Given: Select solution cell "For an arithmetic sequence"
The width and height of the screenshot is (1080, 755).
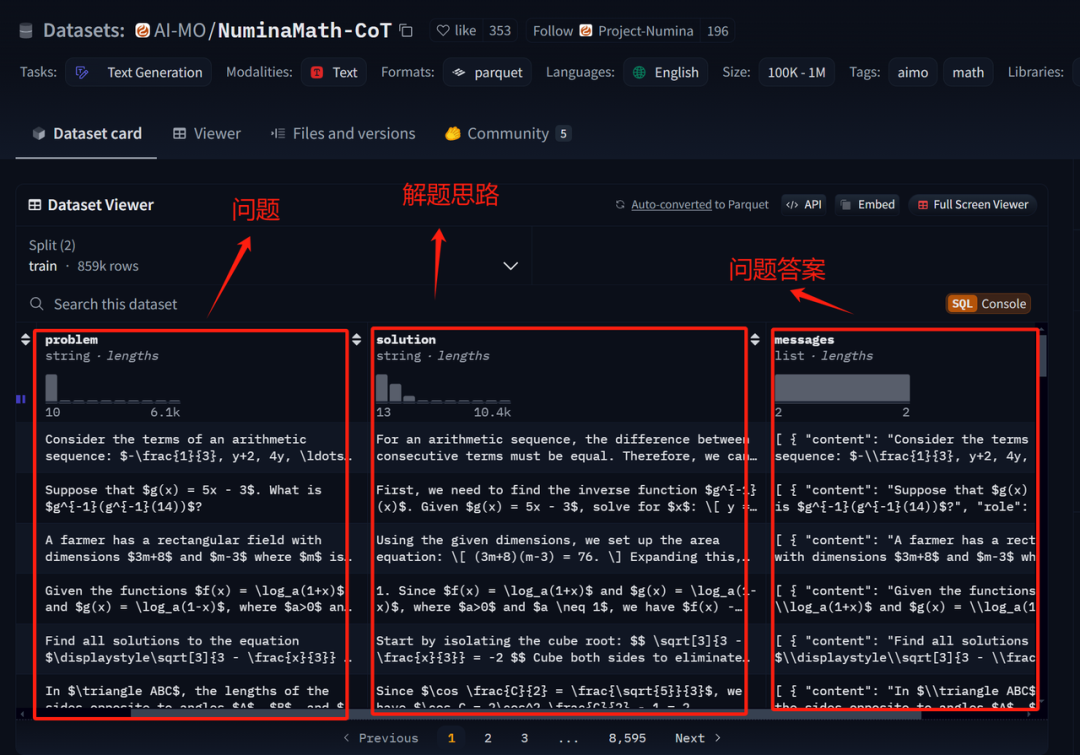Looking at the screenshot, I should click(x=565, y=448).
